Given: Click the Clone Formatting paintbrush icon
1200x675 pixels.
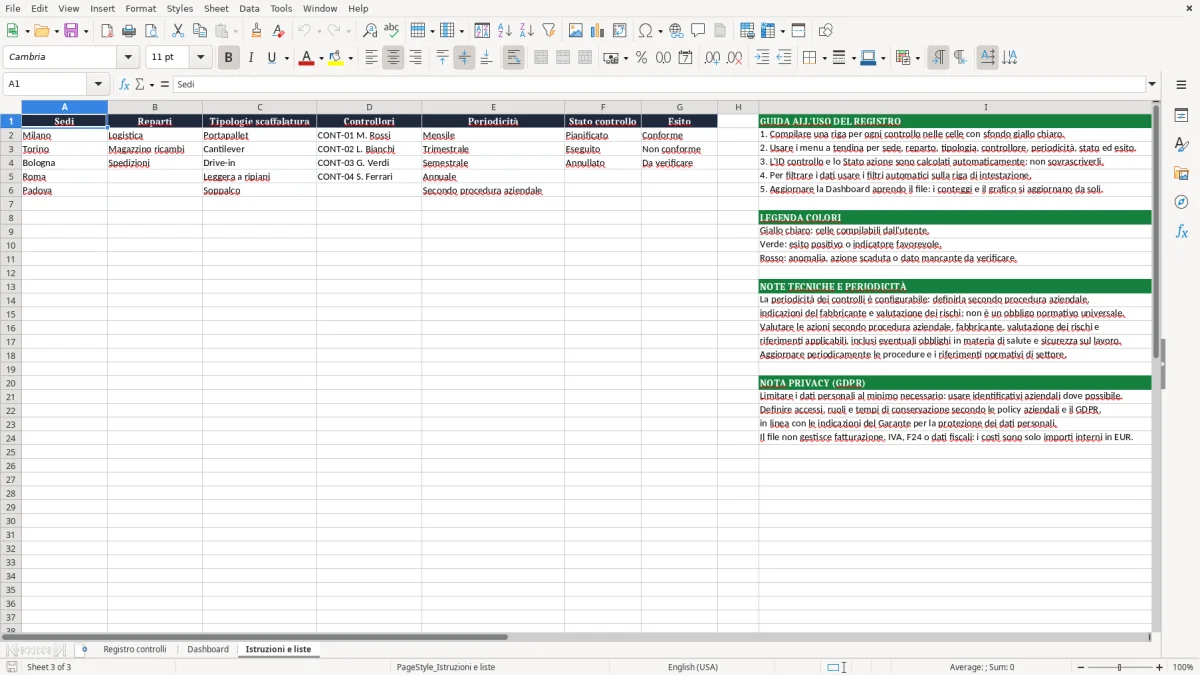Looking at the screenshot, I should 256,31.
